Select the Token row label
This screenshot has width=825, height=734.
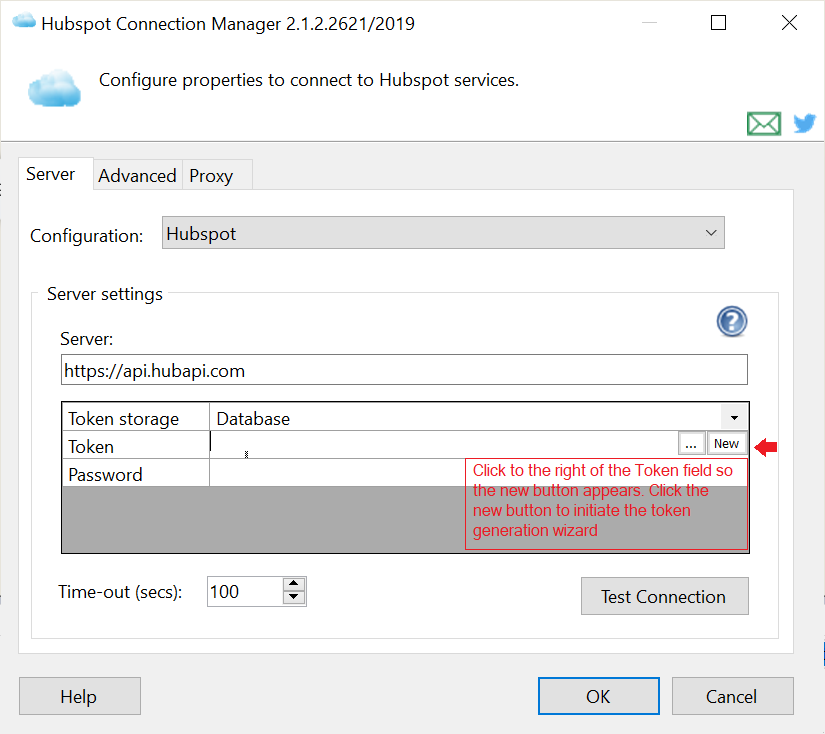136,446
